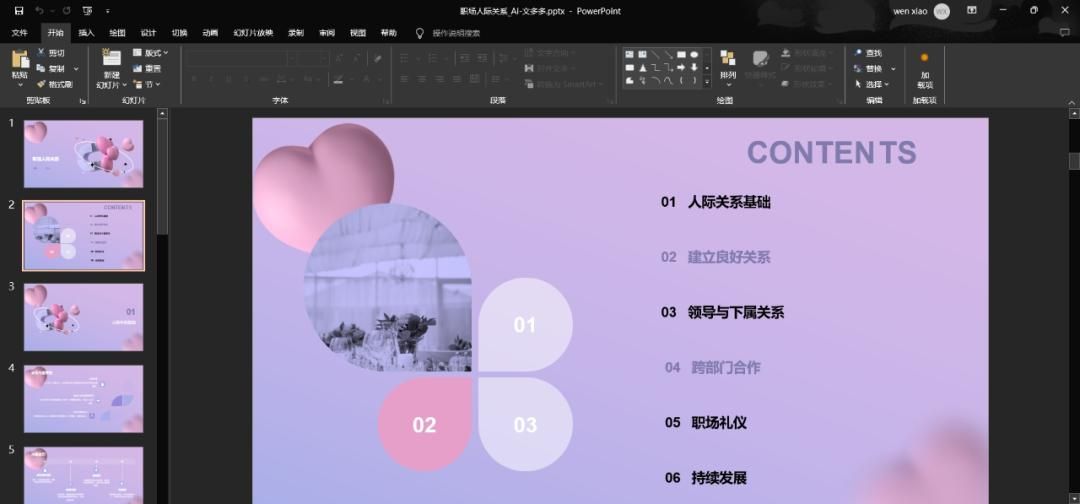Select the straight line shape

655,54
